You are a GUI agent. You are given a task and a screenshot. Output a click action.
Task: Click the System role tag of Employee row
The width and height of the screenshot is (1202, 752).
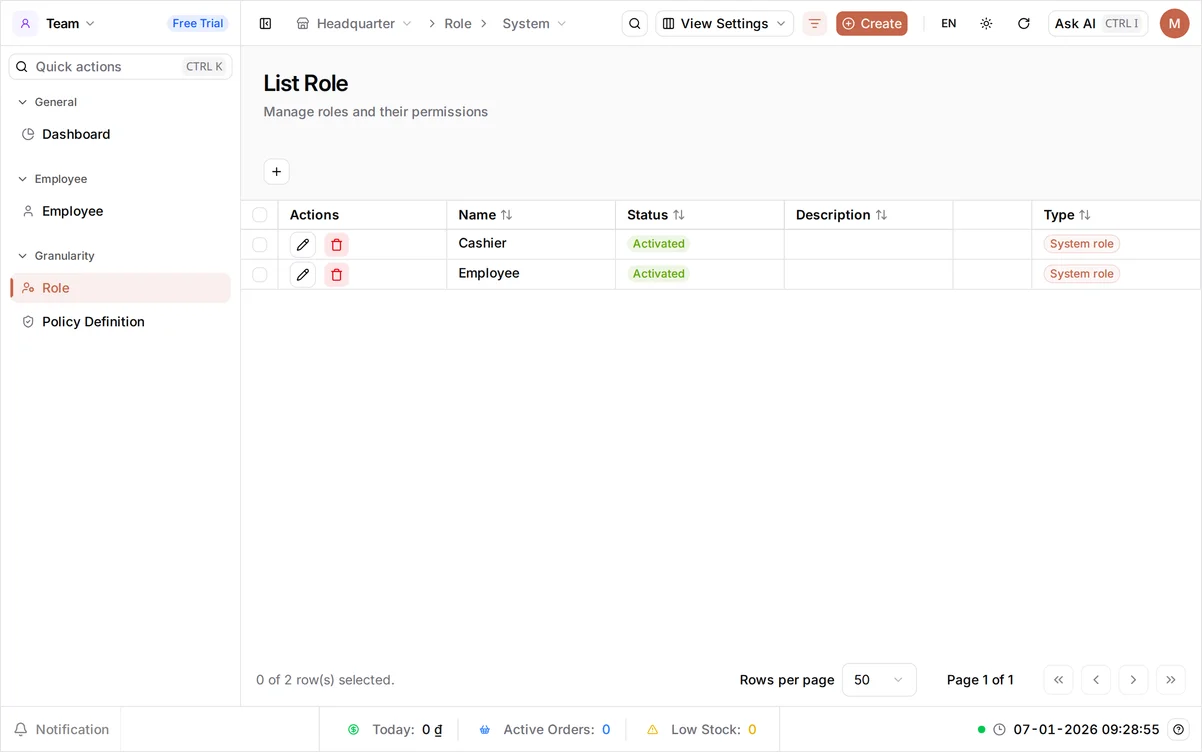click(x=1082, y=274)
